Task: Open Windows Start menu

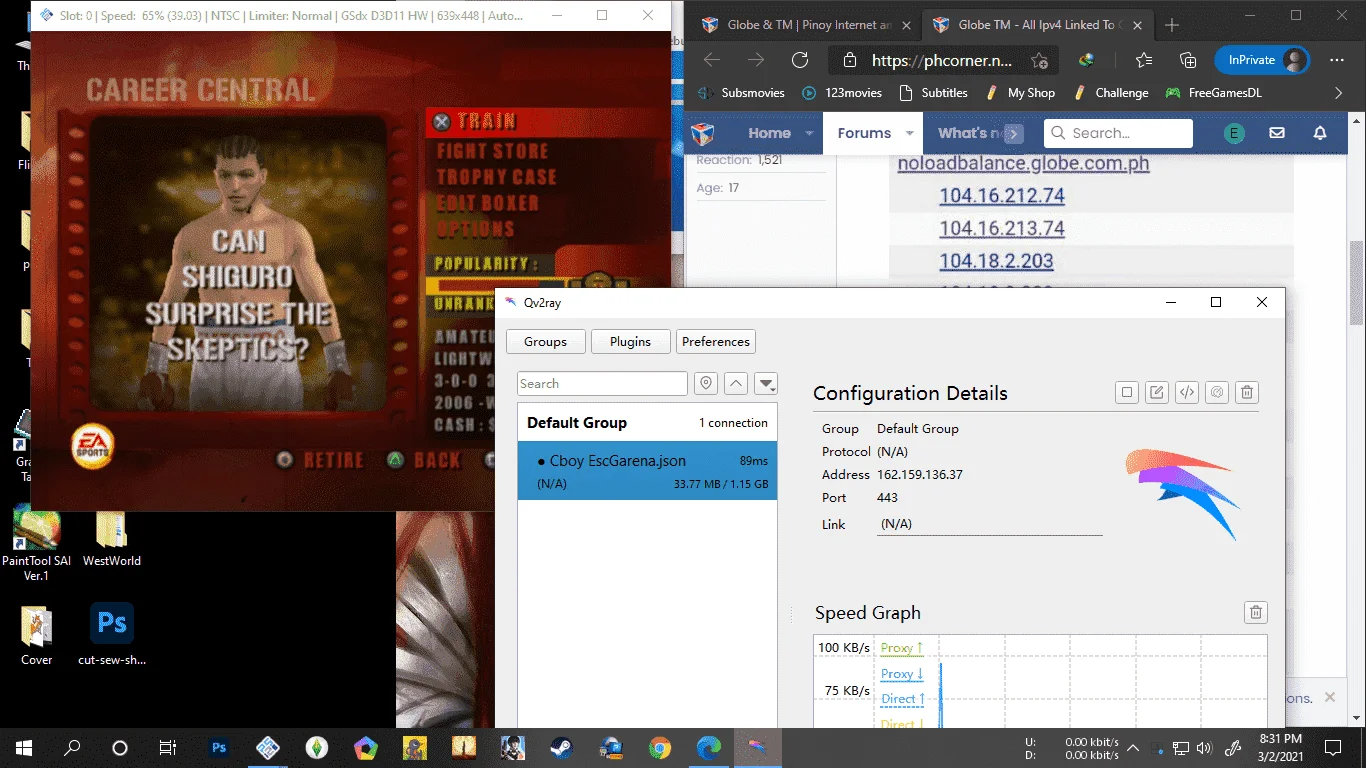Action: pos(23,747)
